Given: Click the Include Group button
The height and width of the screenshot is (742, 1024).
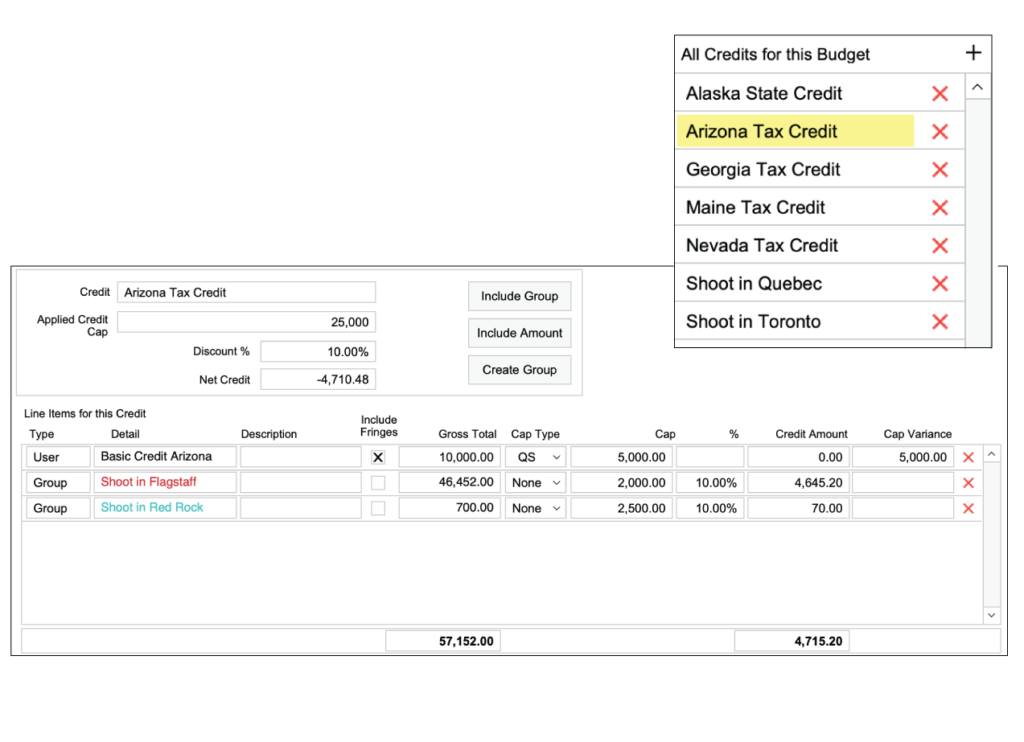Looking at the screenshot, I should click(520, 296).
